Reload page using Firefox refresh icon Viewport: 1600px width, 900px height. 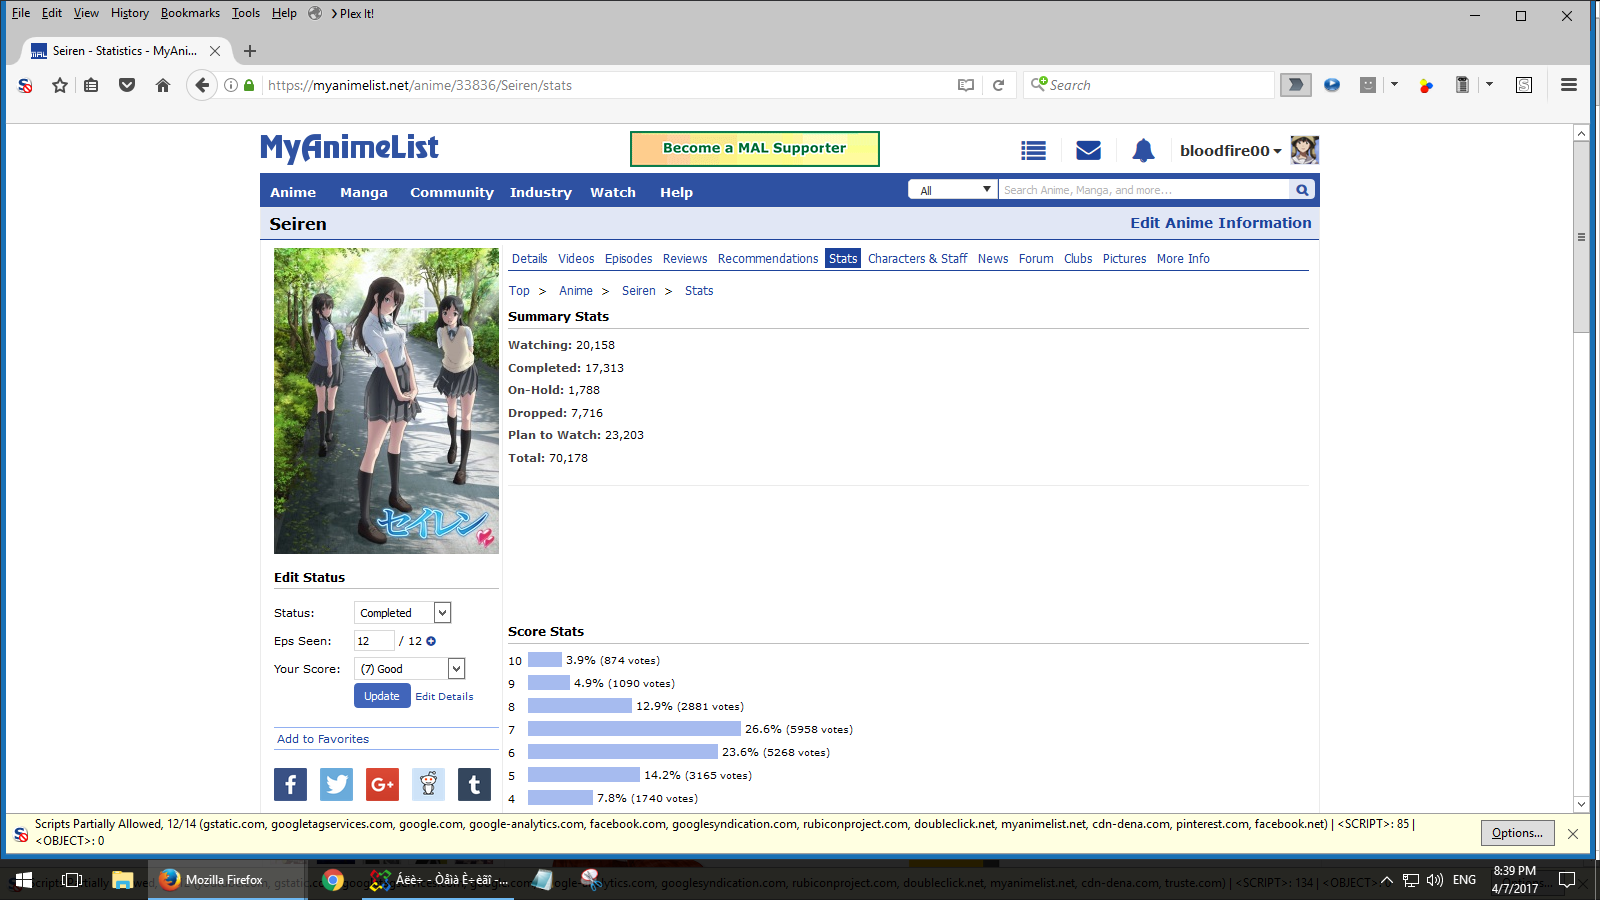(998, 86)
